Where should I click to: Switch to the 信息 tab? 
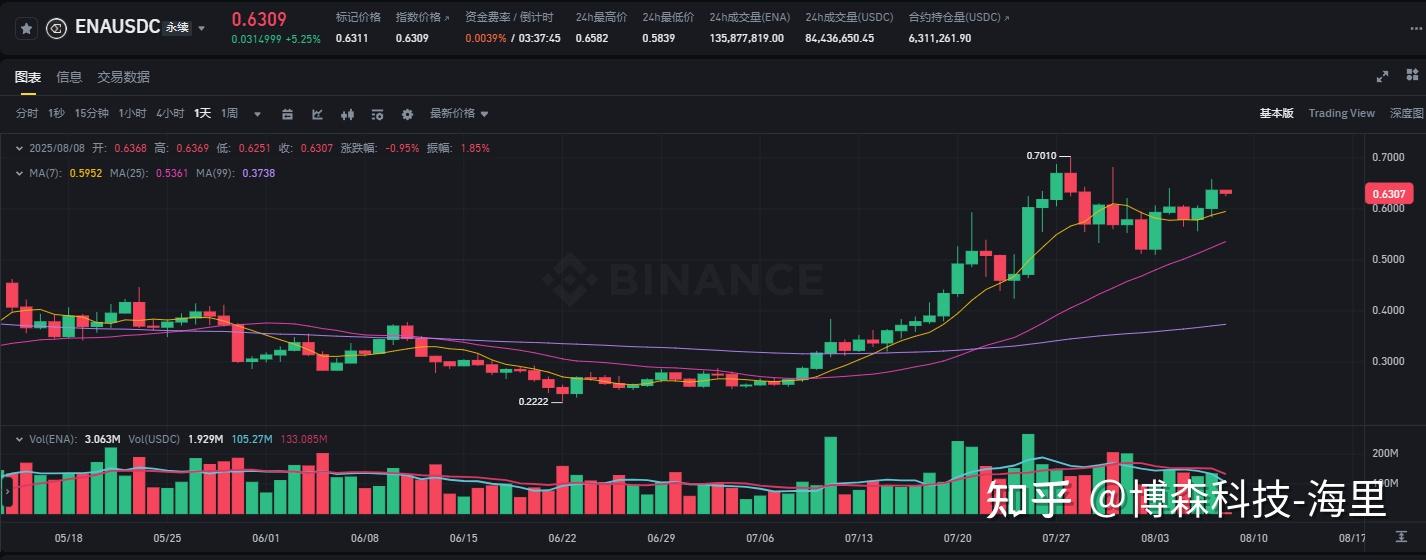coord(69,77)
